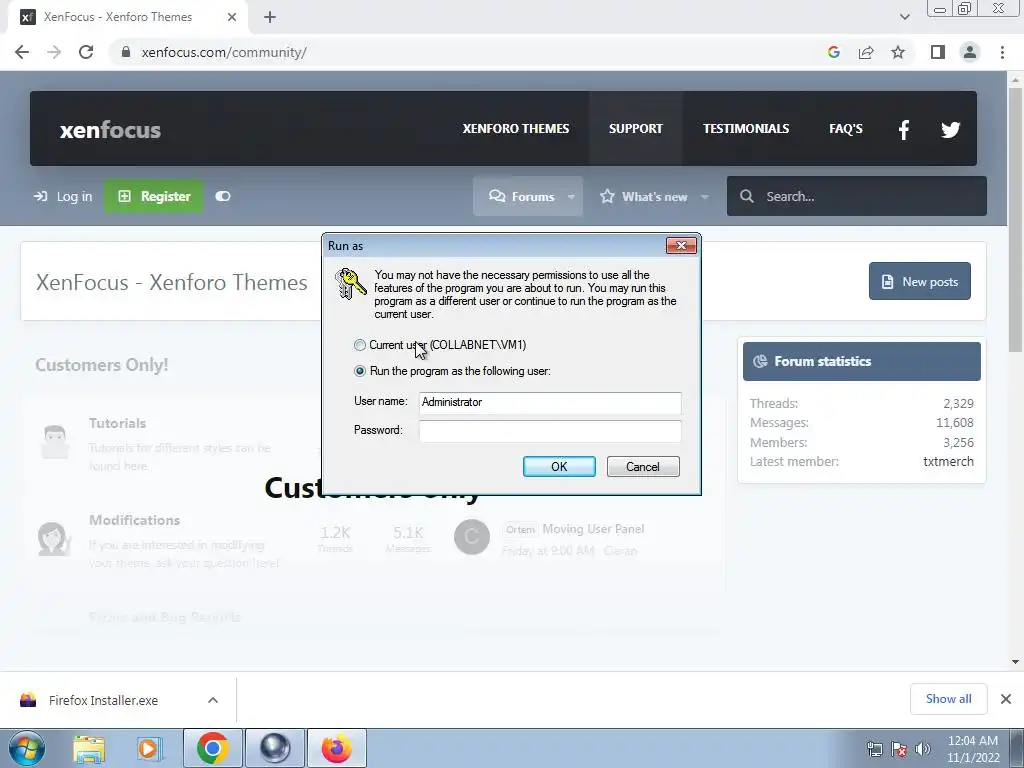This screenshot has width=1024, height=768.
Task: Open XENFORO THEMES menu item
Action: point(516,129)
